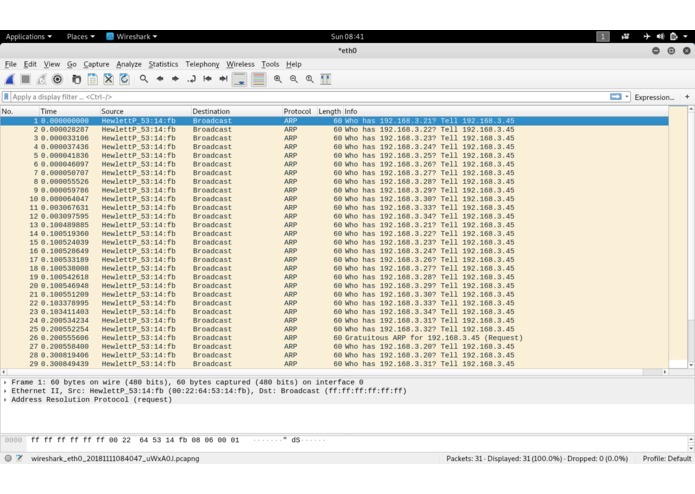Viewport: 695px width, 494px height.
Task: Expand Ethernet II details
Action: click(5, 391)
